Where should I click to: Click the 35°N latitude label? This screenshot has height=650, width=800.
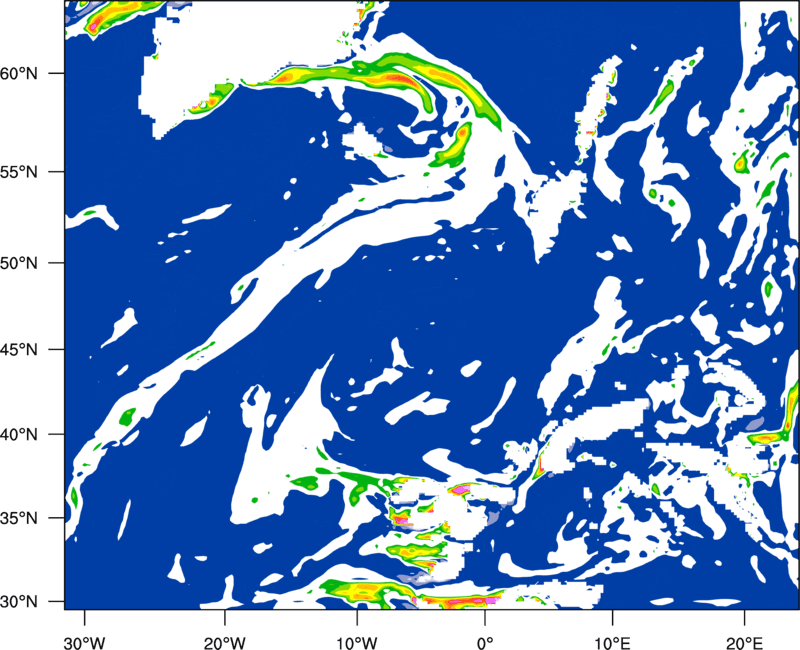point(19,518)
